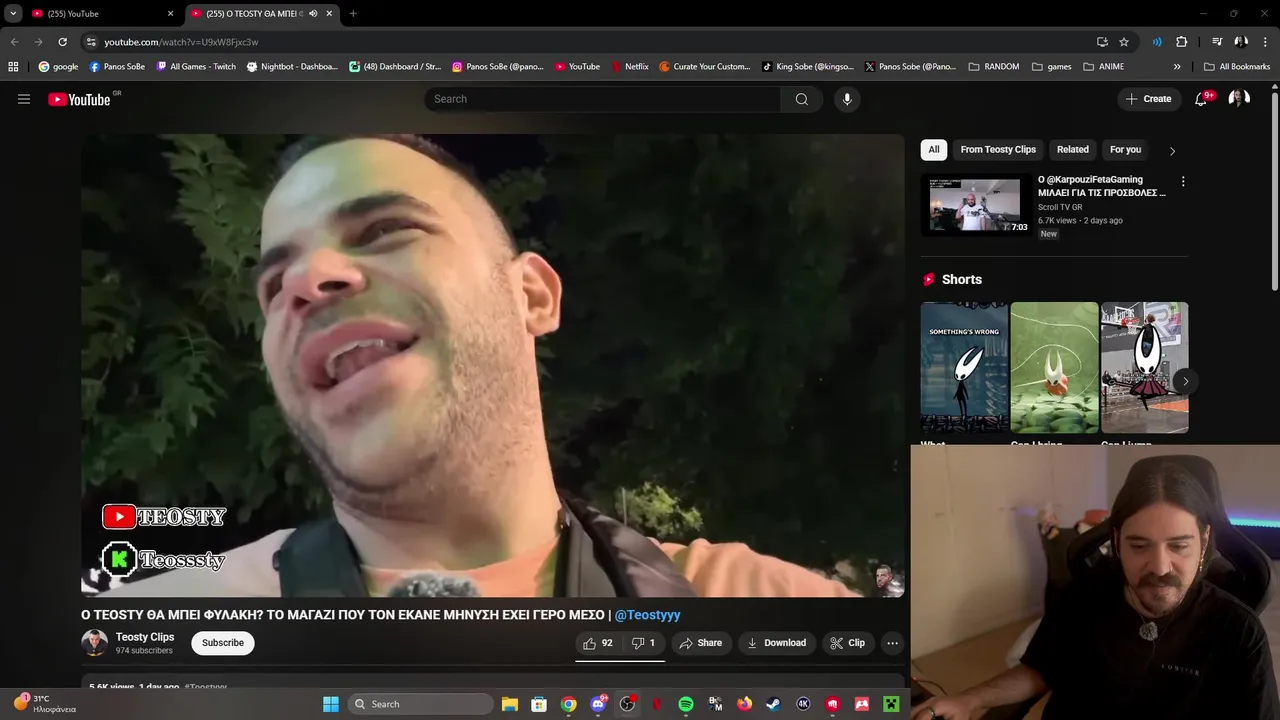Open the games bookmarks folder
The image size is (1280, 720).
point(1050,67)
